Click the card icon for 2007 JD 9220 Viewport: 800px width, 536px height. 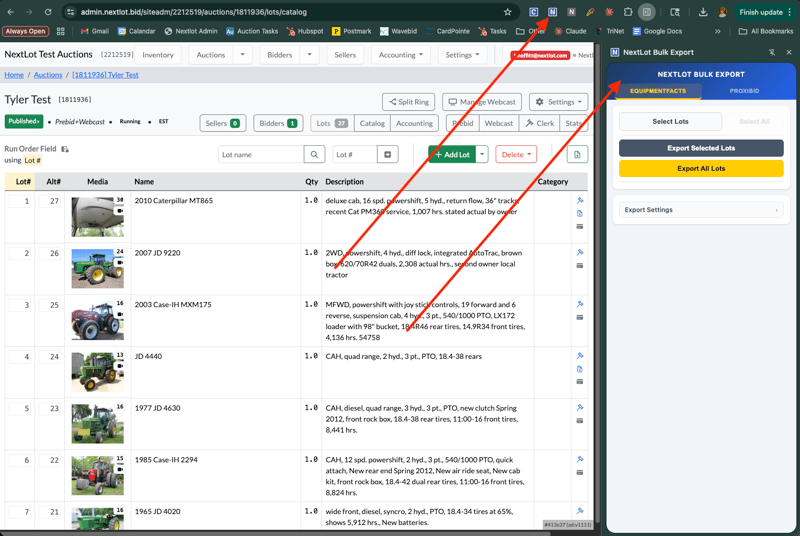(x=580, y=265)
